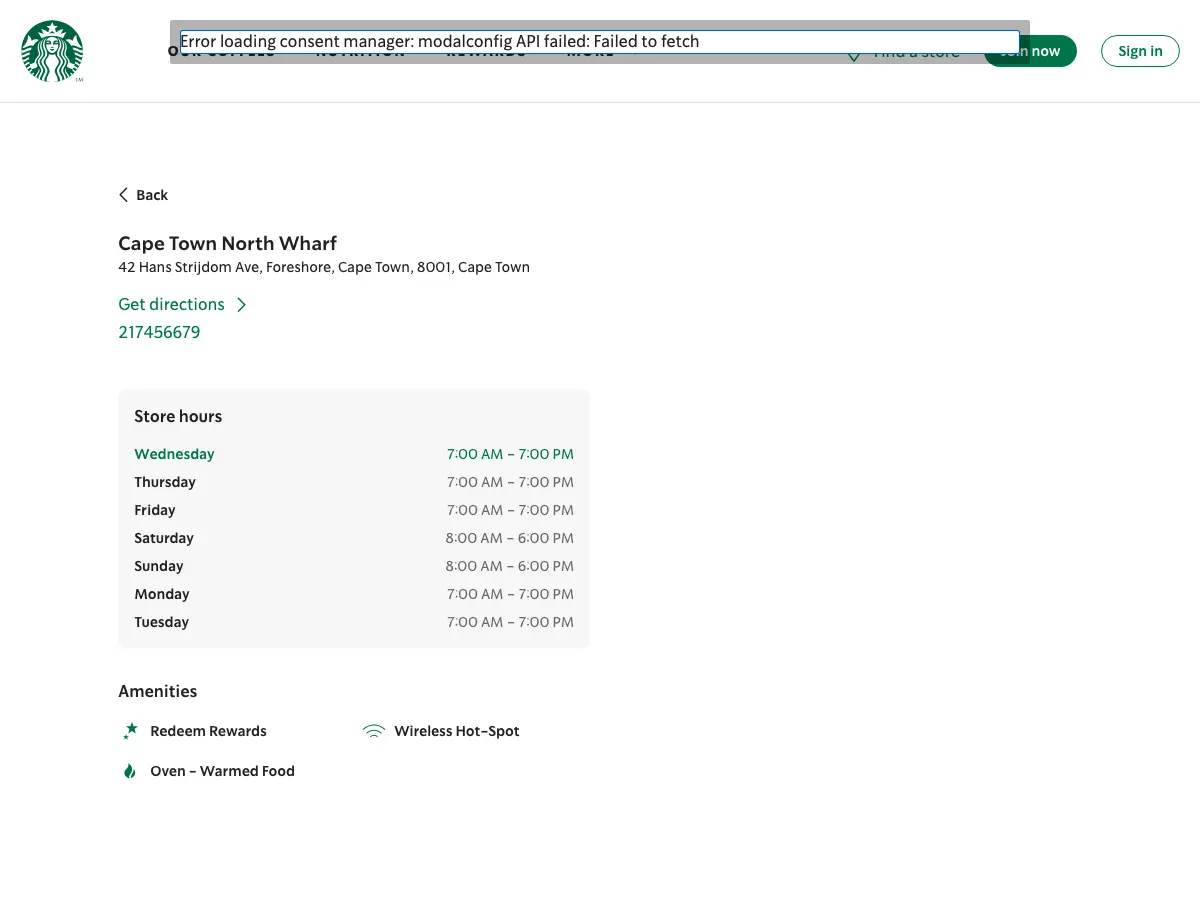This screenshot has height=900, width=1200.
Task: Click Friday's 7:00 AM – 7:00 PM hours
Action: coord(510,510)
